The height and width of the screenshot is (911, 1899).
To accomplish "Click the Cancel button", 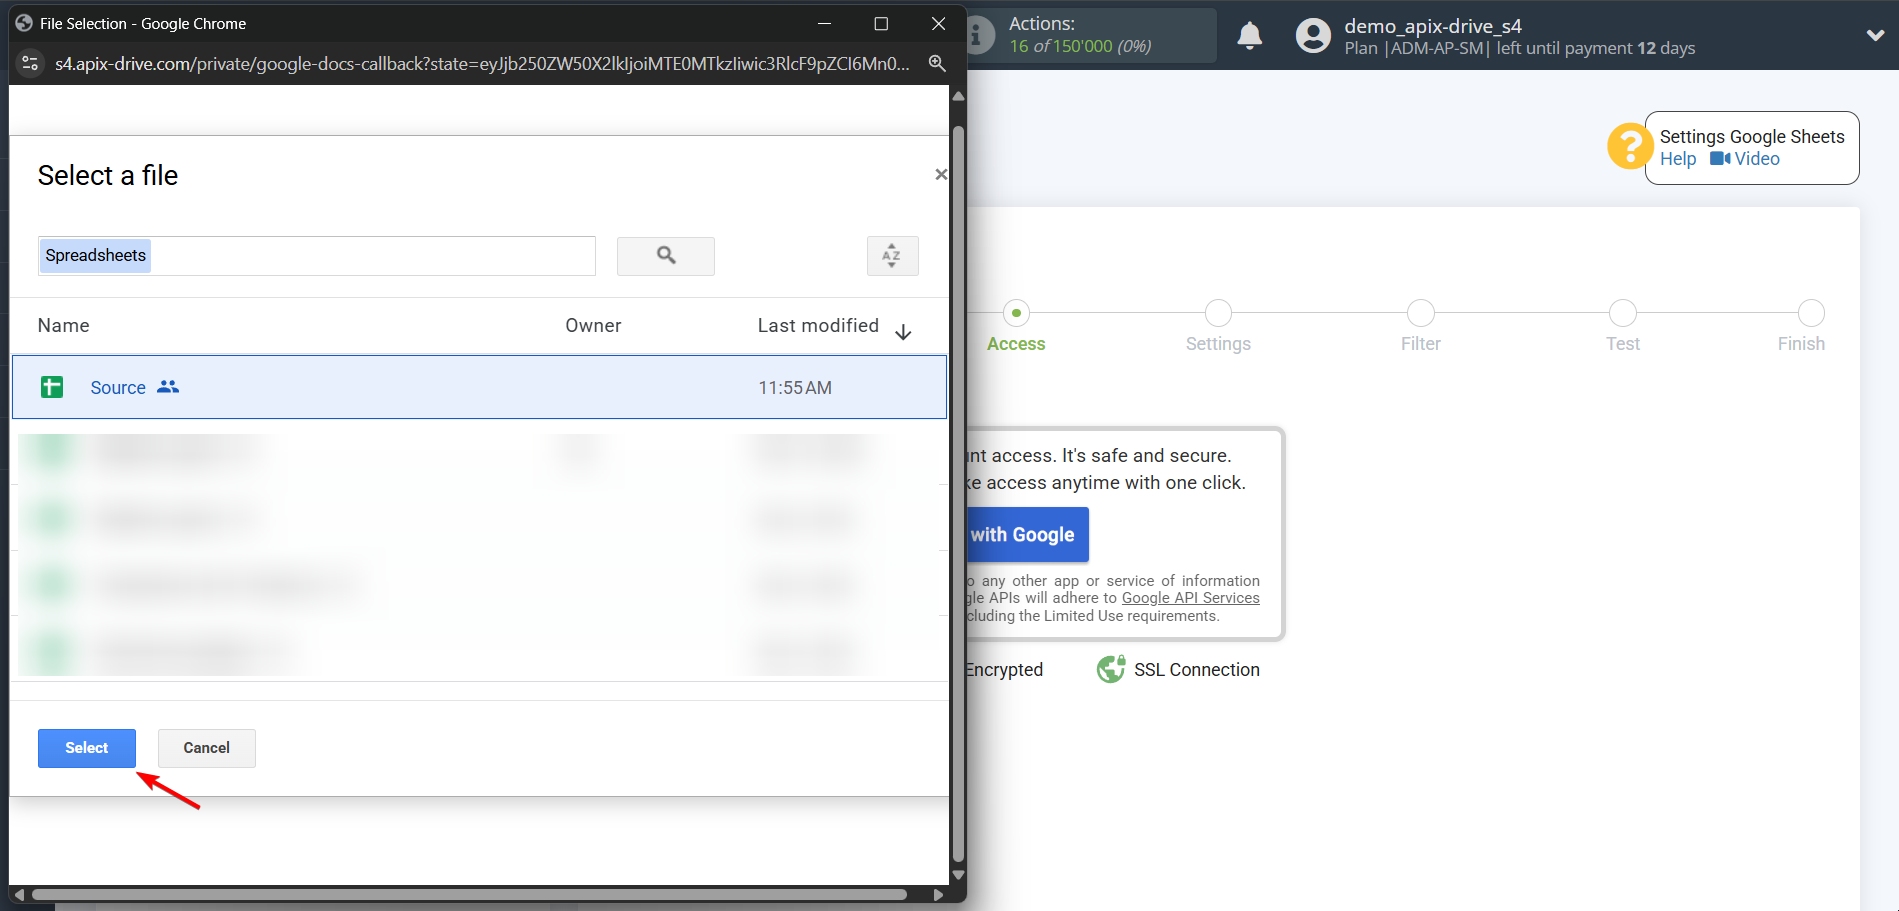I will click(x=206, y=747).
